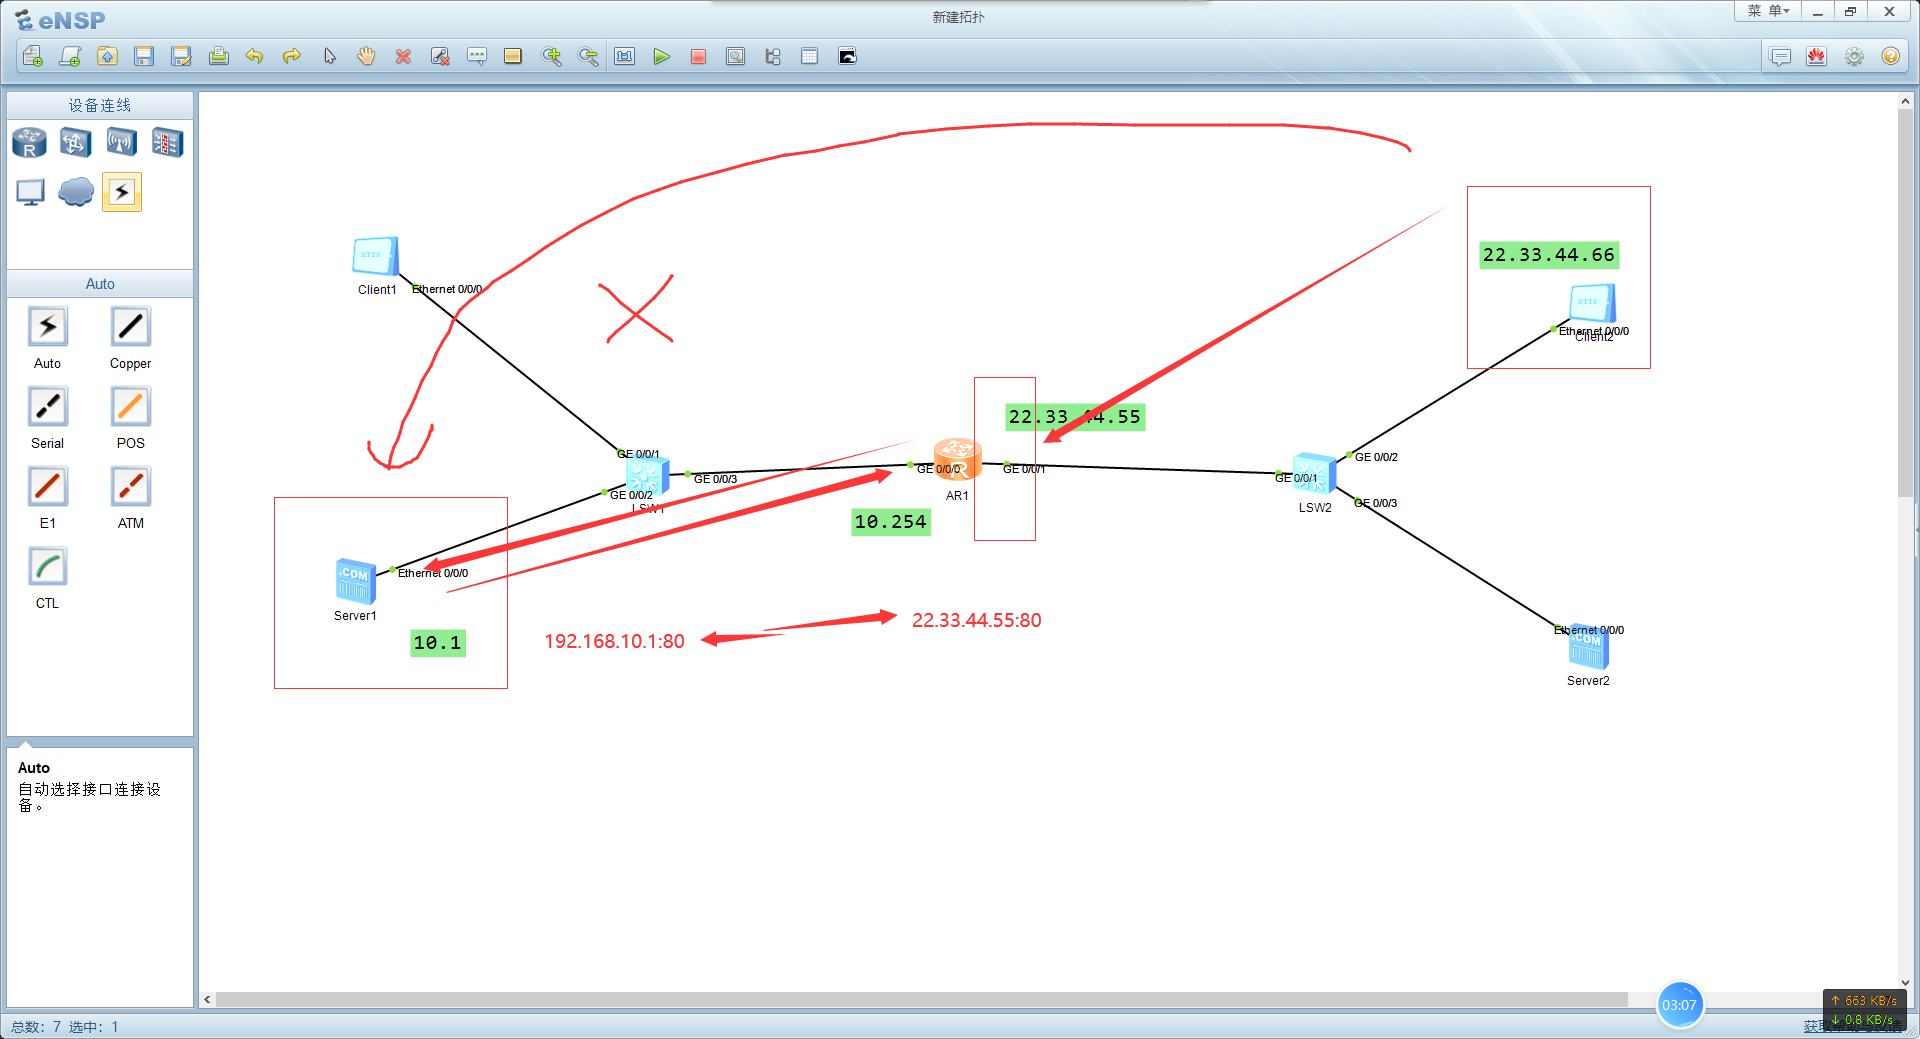Image resolution: width=1920 pixels, height=1039 pixels.
Task: Select the Server1 device
Action: tap(355, 581)
